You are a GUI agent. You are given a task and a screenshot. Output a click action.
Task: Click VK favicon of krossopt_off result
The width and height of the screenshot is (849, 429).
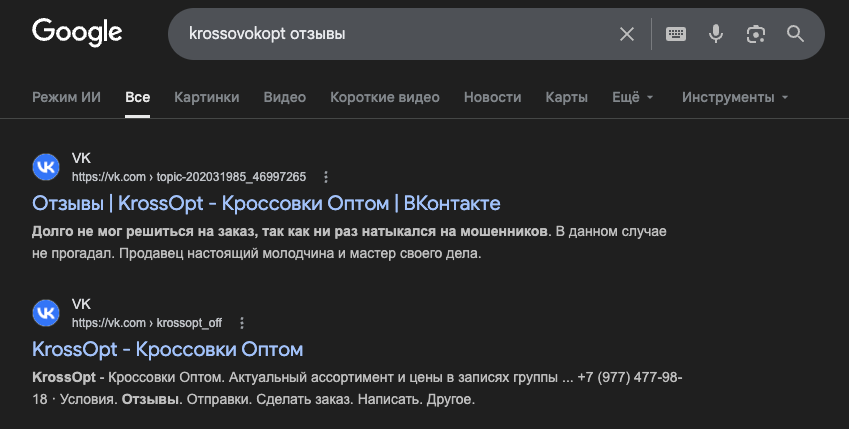pyautogui.click(x=47, y=313)
